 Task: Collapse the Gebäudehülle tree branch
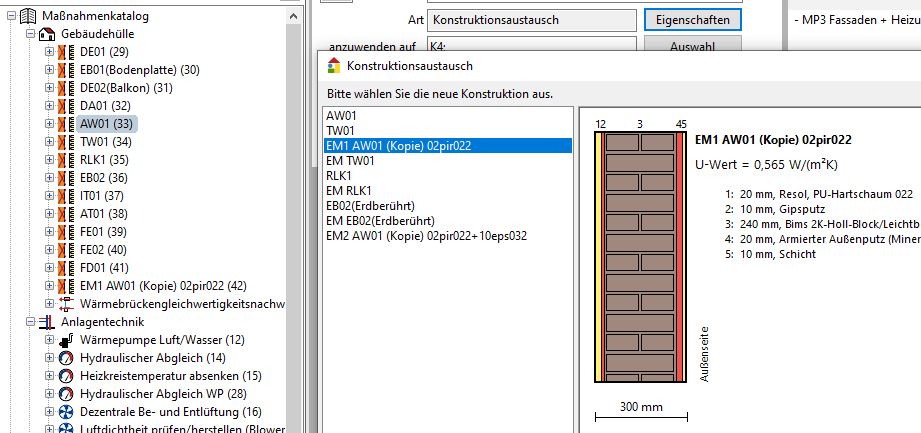coord(30,34)
